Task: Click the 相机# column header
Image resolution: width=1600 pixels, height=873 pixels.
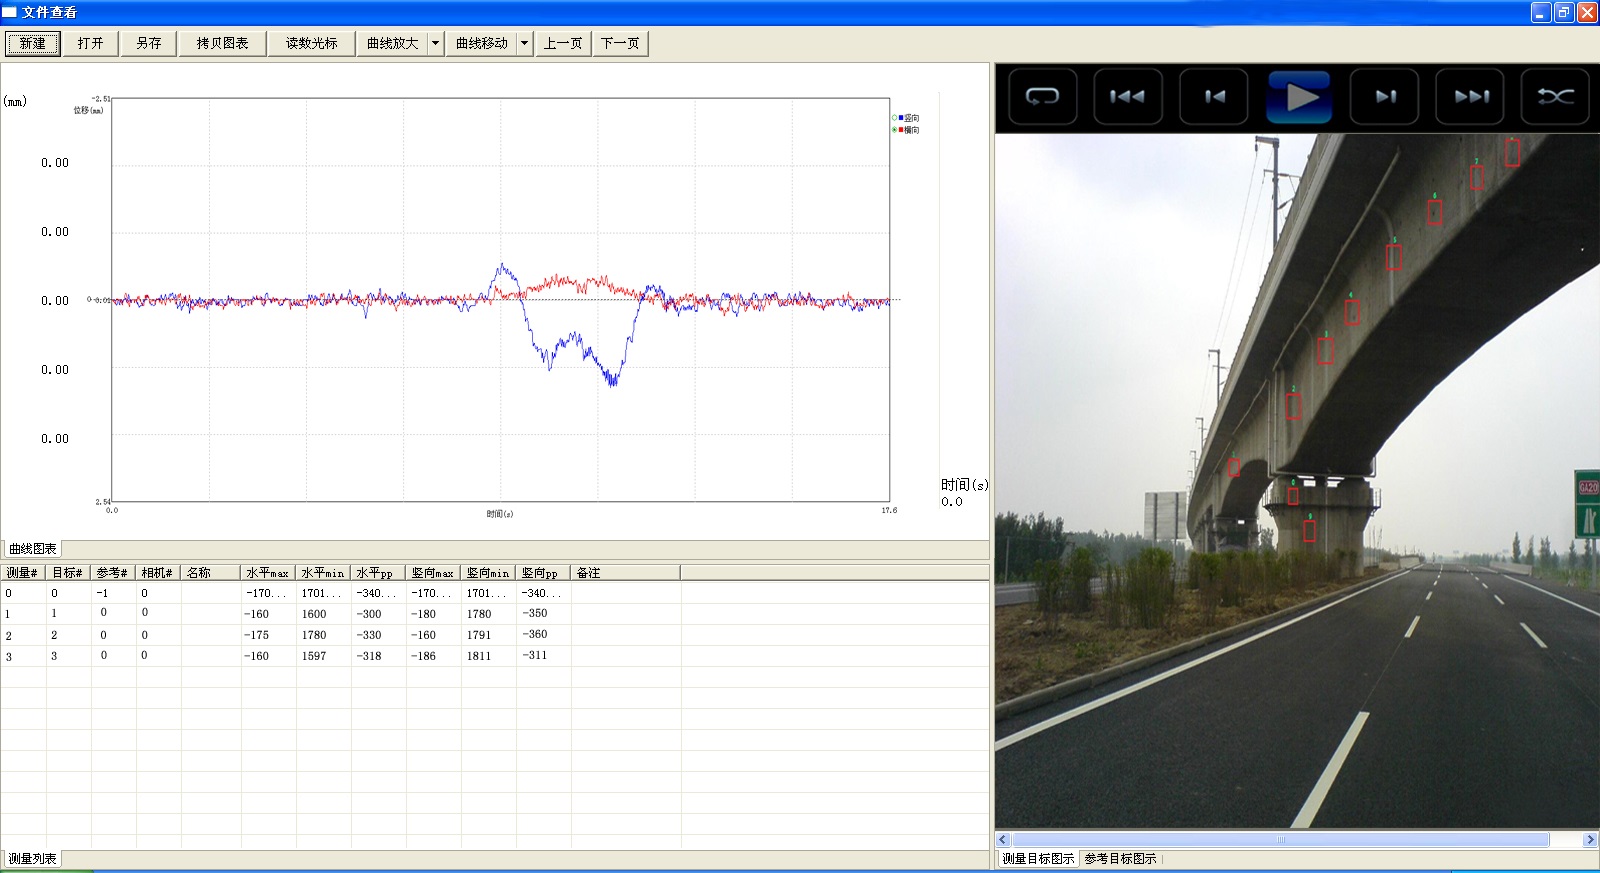Action: click(x=158, y=573)
